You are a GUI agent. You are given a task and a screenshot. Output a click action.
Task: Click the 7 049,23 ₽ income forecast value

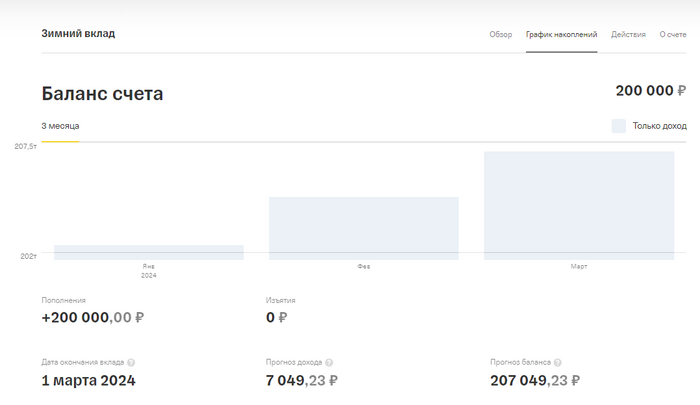[x=302, y=380]
